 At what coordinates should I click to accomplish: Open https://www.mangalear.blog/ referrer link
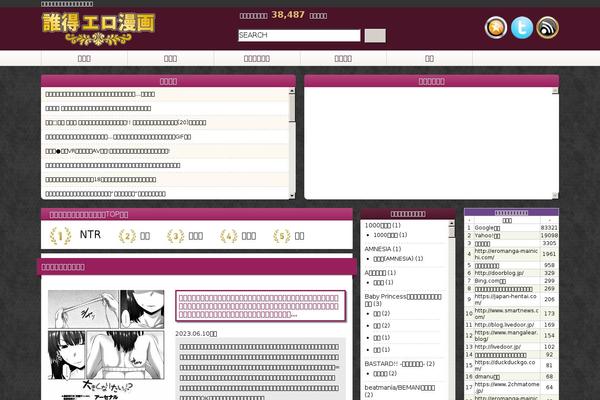click(x=506, y=336)
